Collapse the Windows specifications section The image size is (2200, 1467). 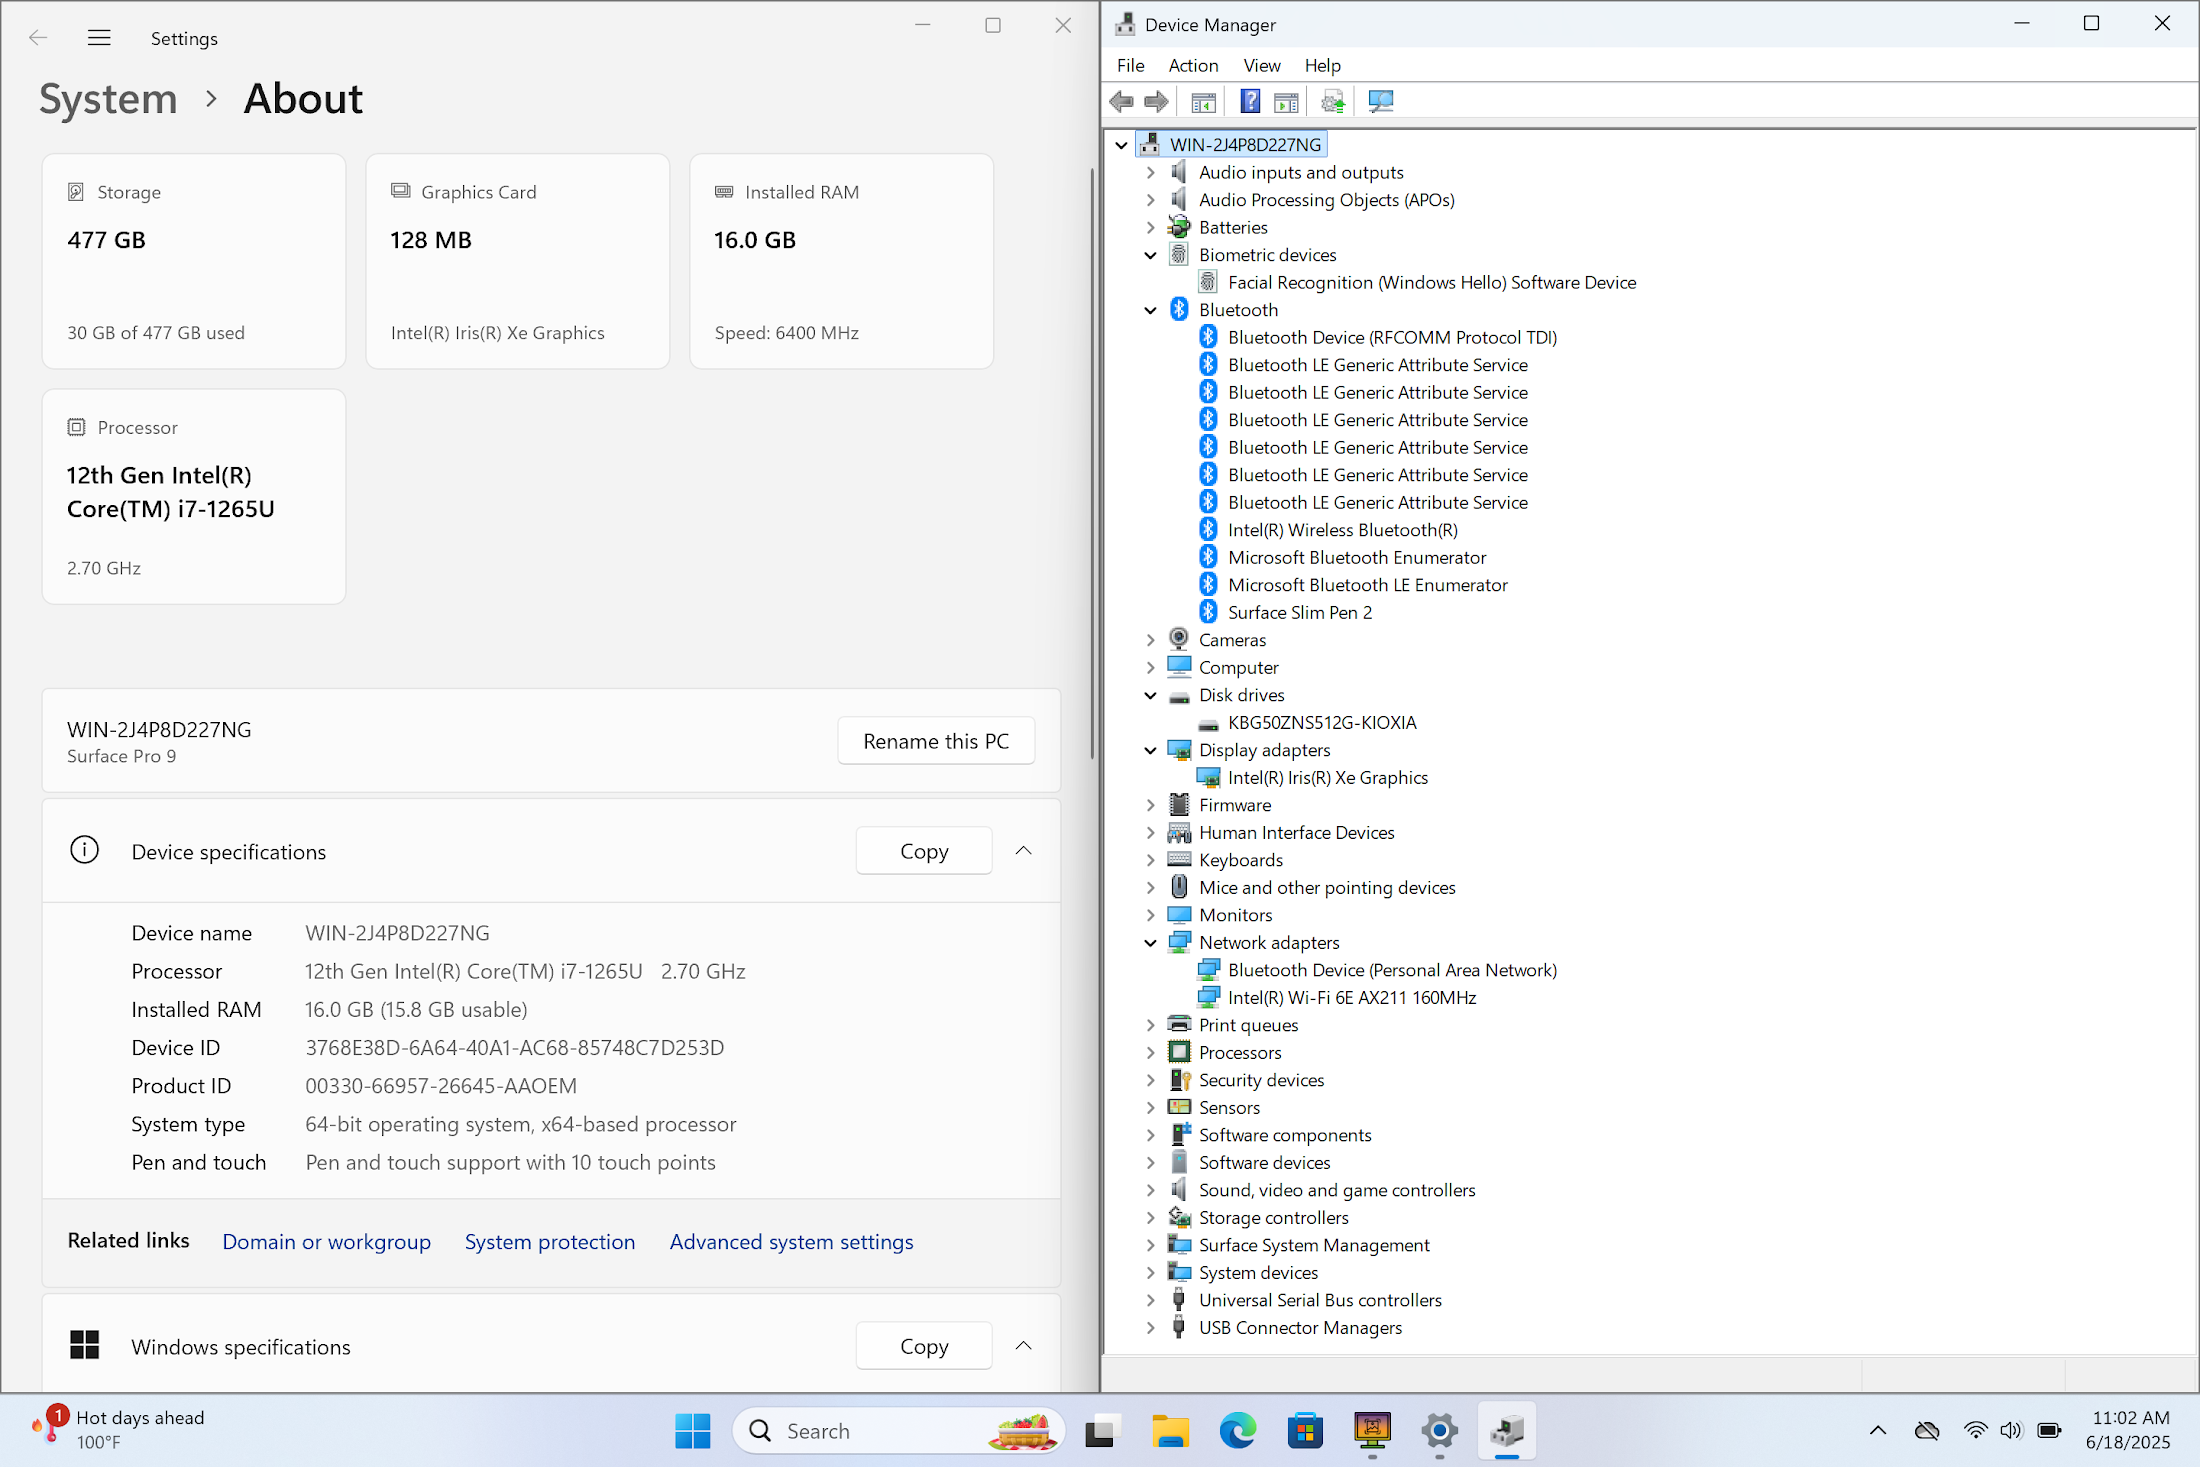1023,1346
